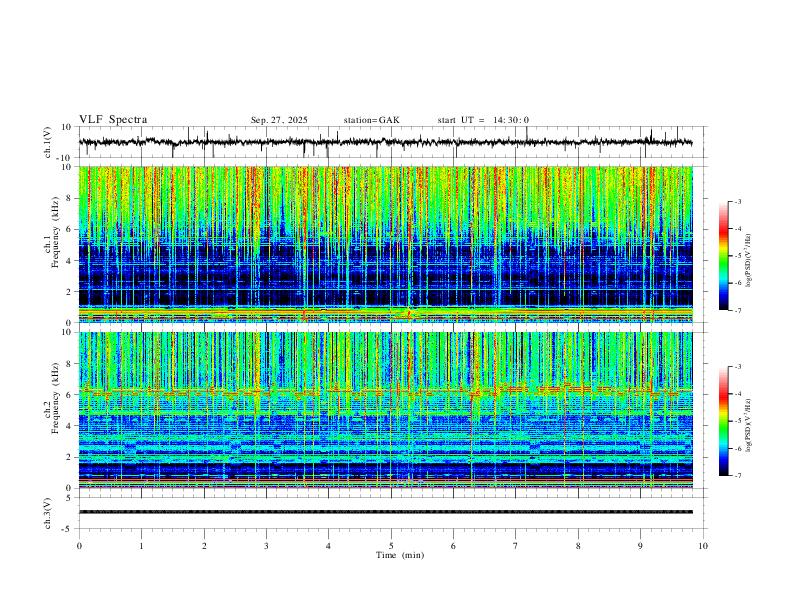Viewport: 792px width, 612px height.
Task: Click the "8" tick on the time axis
Action: point(578,546)
